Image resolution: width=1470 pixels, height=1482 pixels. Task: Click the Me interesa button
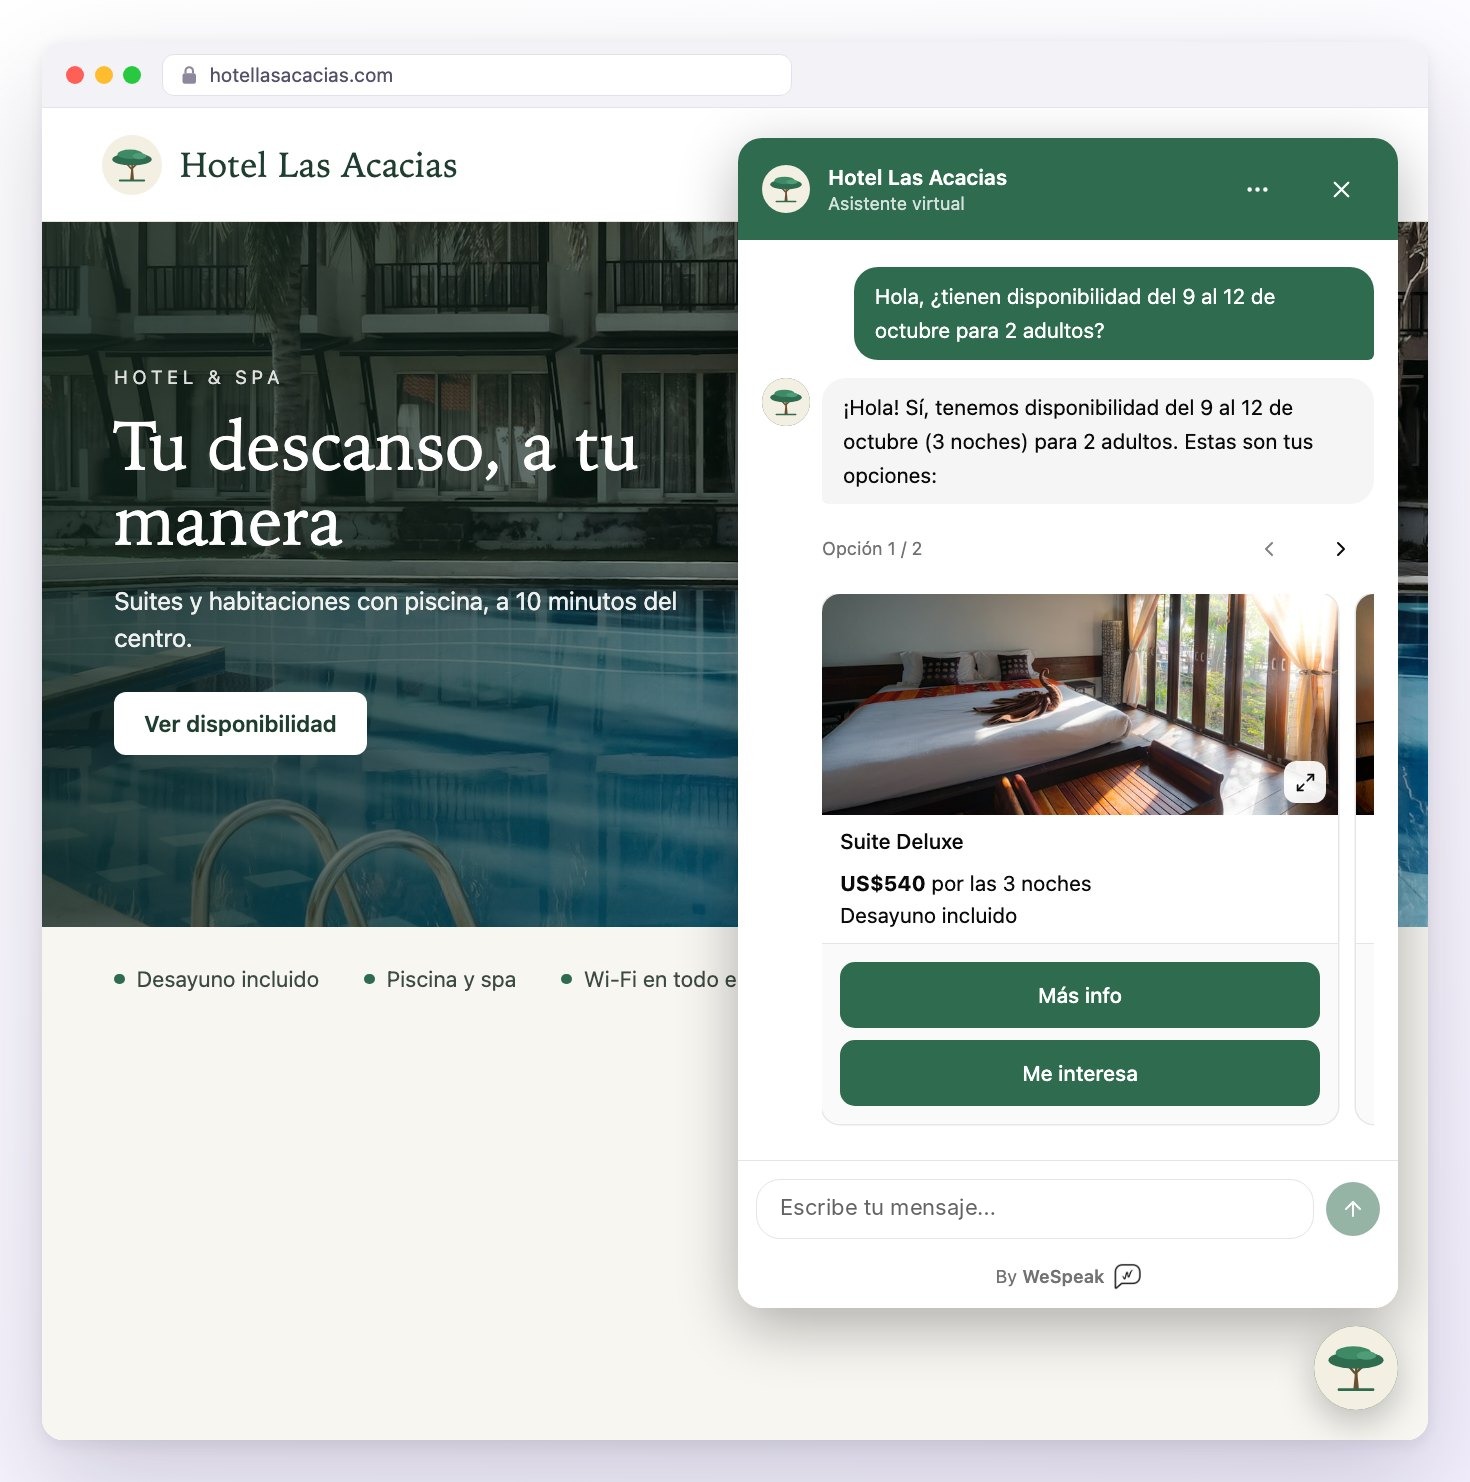[x=1080, y=1073]
